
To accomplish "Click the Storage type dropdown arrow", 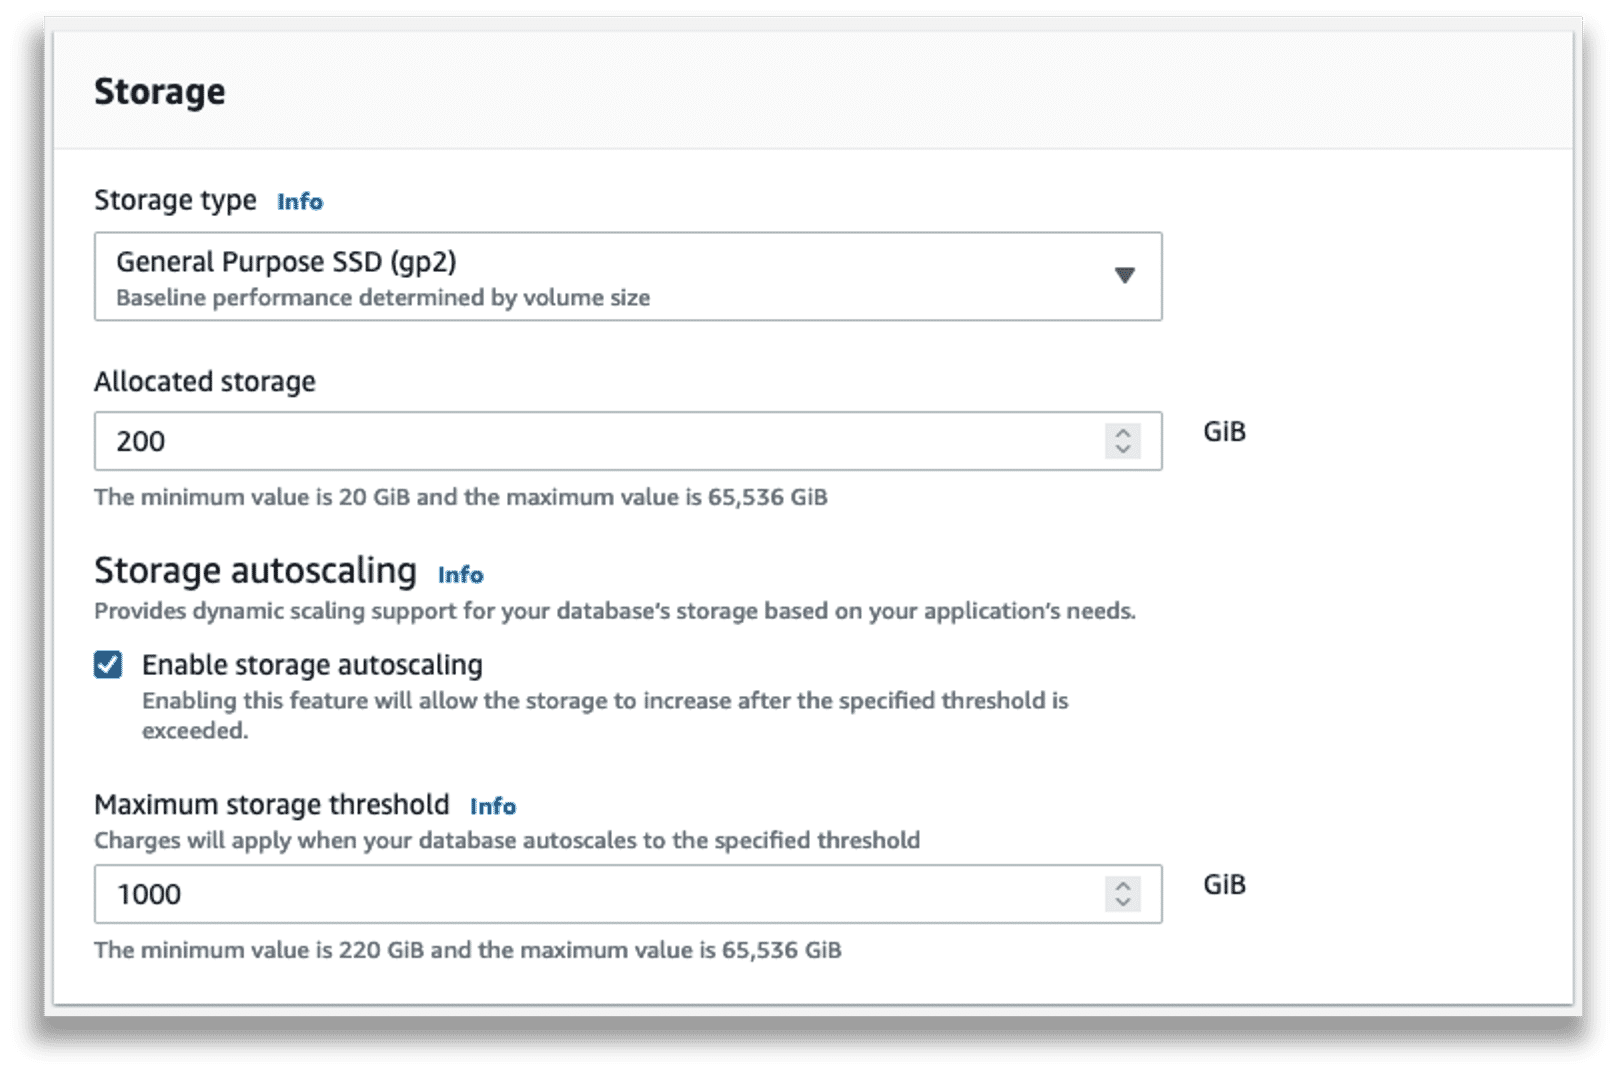I will click(1125, 275).
